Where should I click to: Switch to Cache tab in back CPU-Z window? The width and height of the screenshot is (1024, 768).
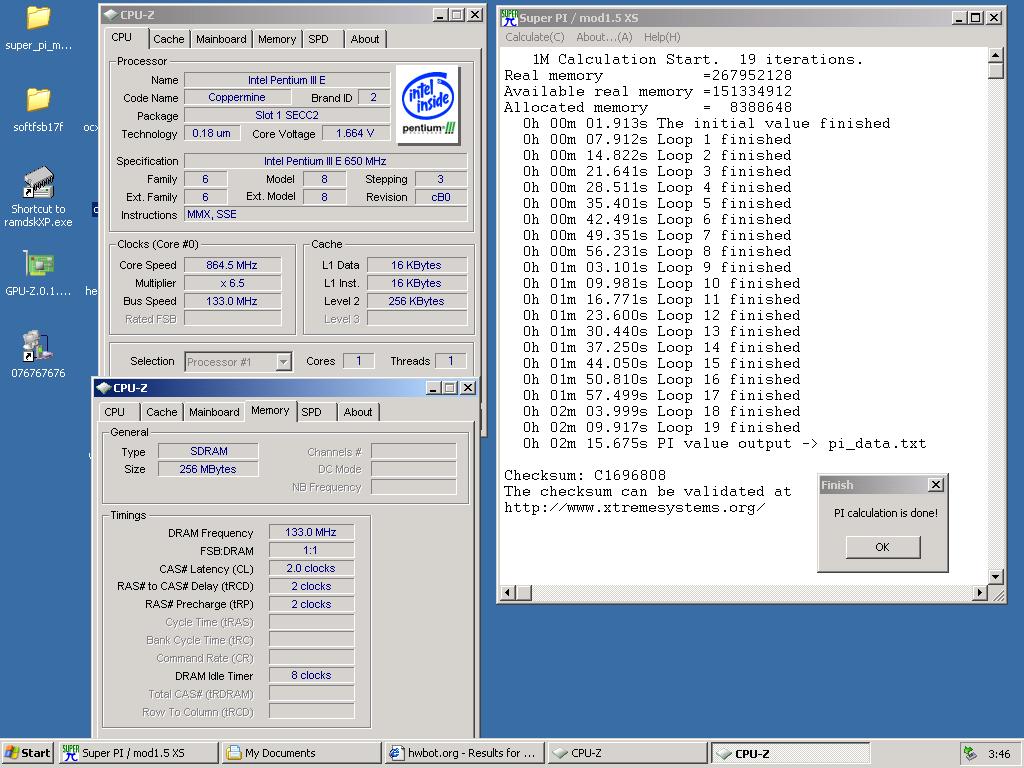[168, 39]
